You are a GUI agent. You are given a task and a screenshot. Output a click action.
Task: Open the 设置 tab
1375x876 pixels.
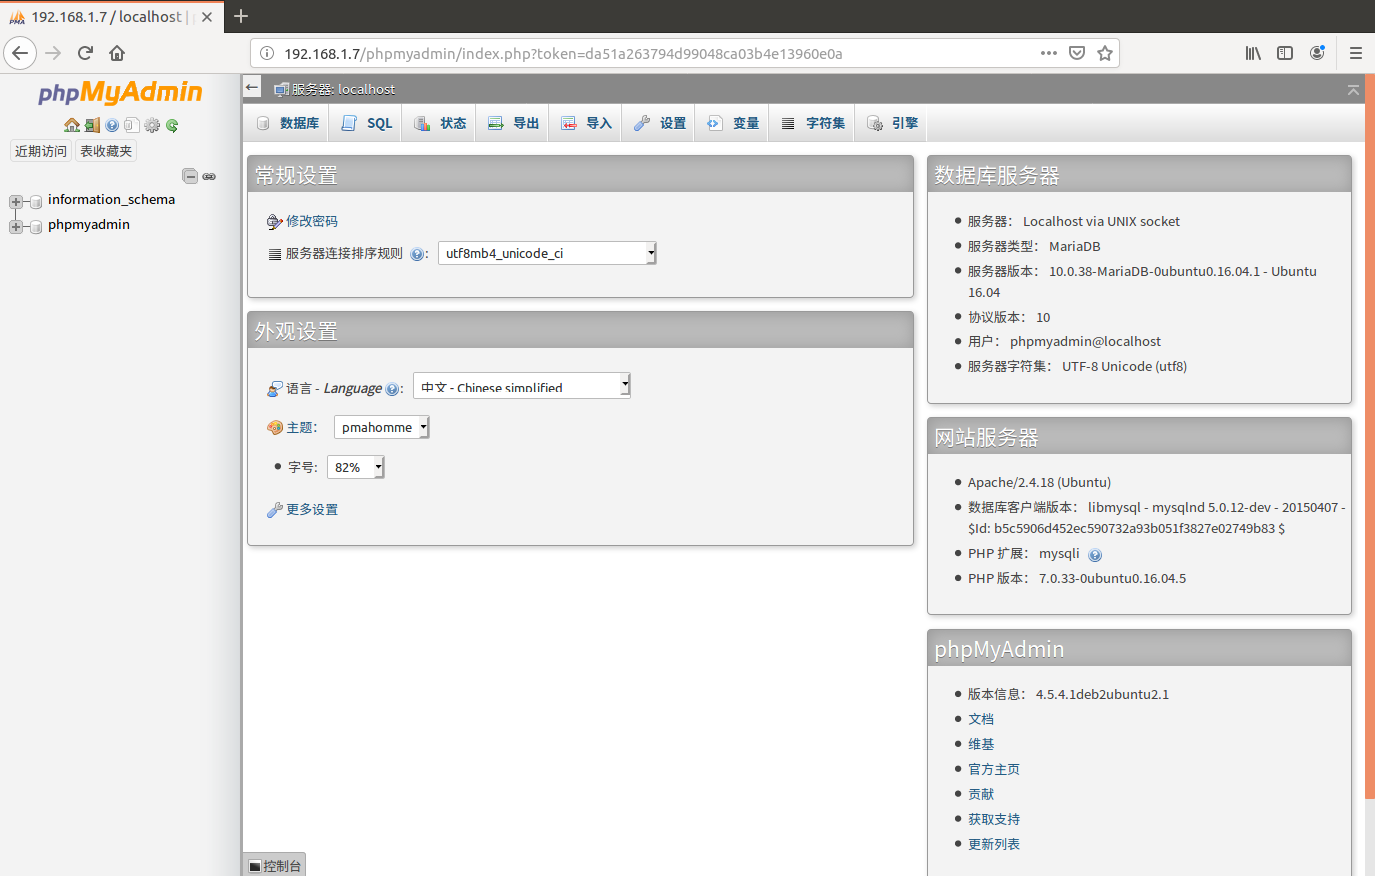(x=660, y=123)
